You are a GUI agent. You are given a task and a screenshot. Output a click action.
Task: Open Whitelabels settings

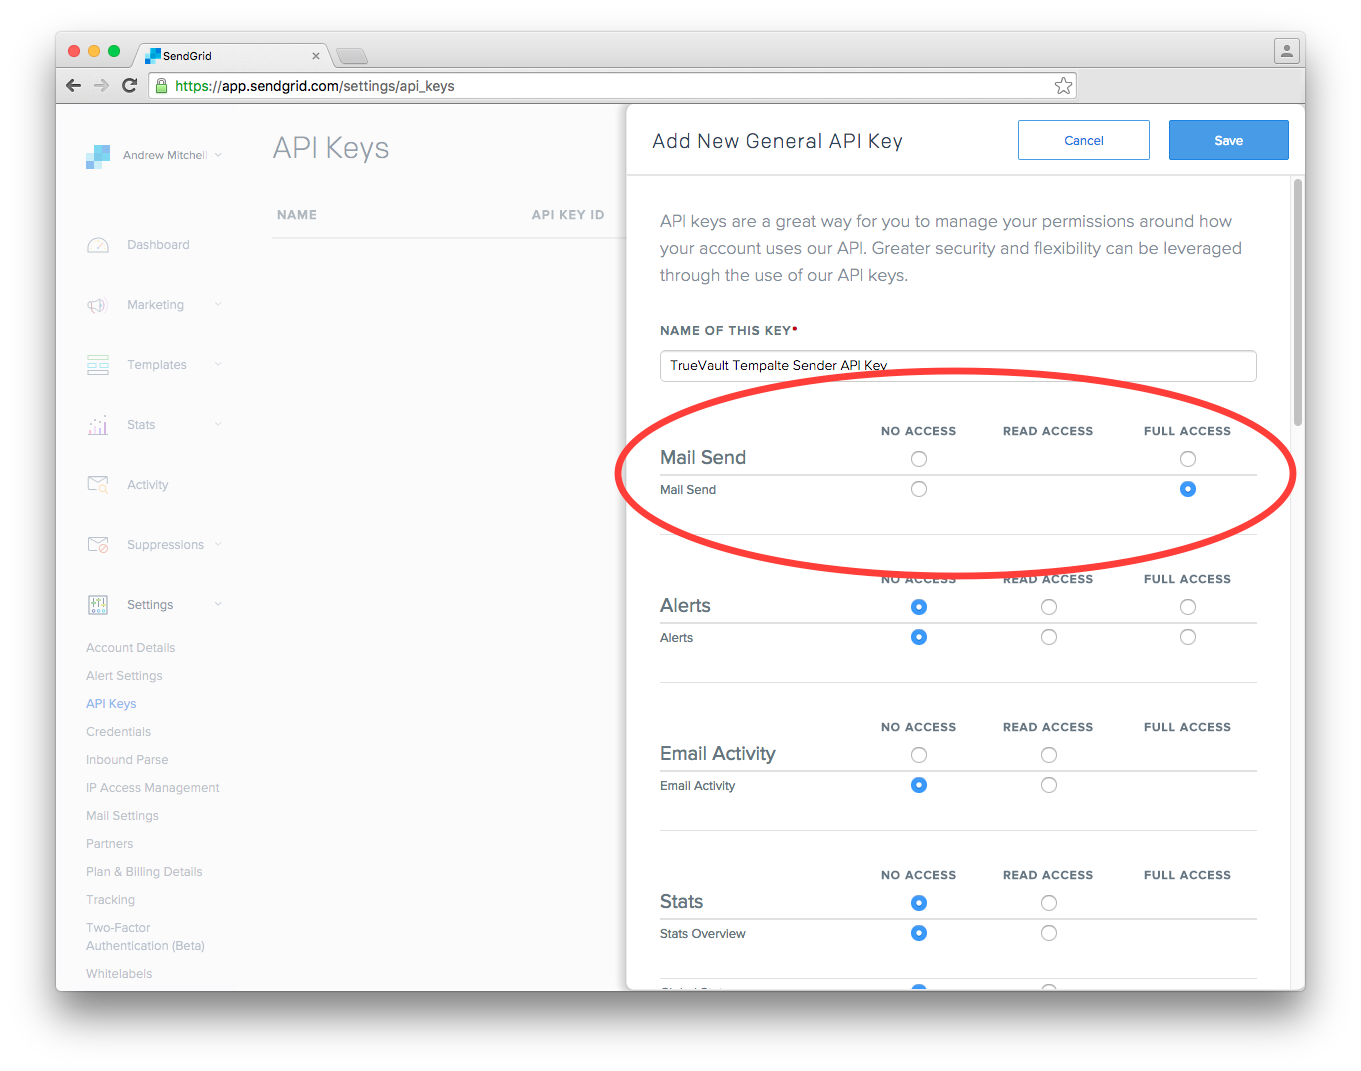coord(119,974)
